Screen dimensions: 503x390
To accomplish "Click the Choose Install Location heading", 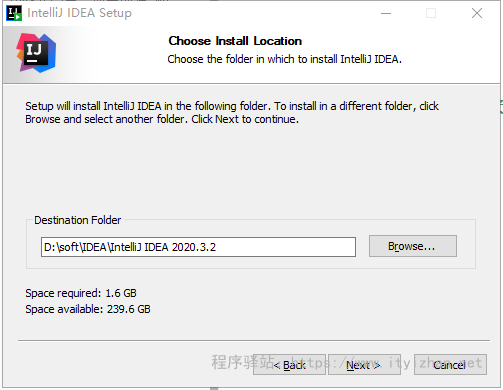I will (235, 41).
